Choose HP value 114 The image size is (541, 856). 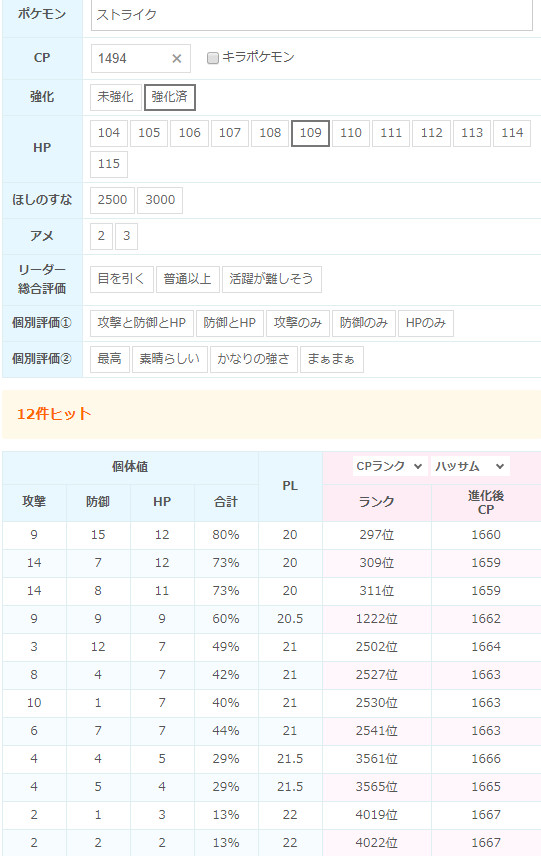[513, 133]
